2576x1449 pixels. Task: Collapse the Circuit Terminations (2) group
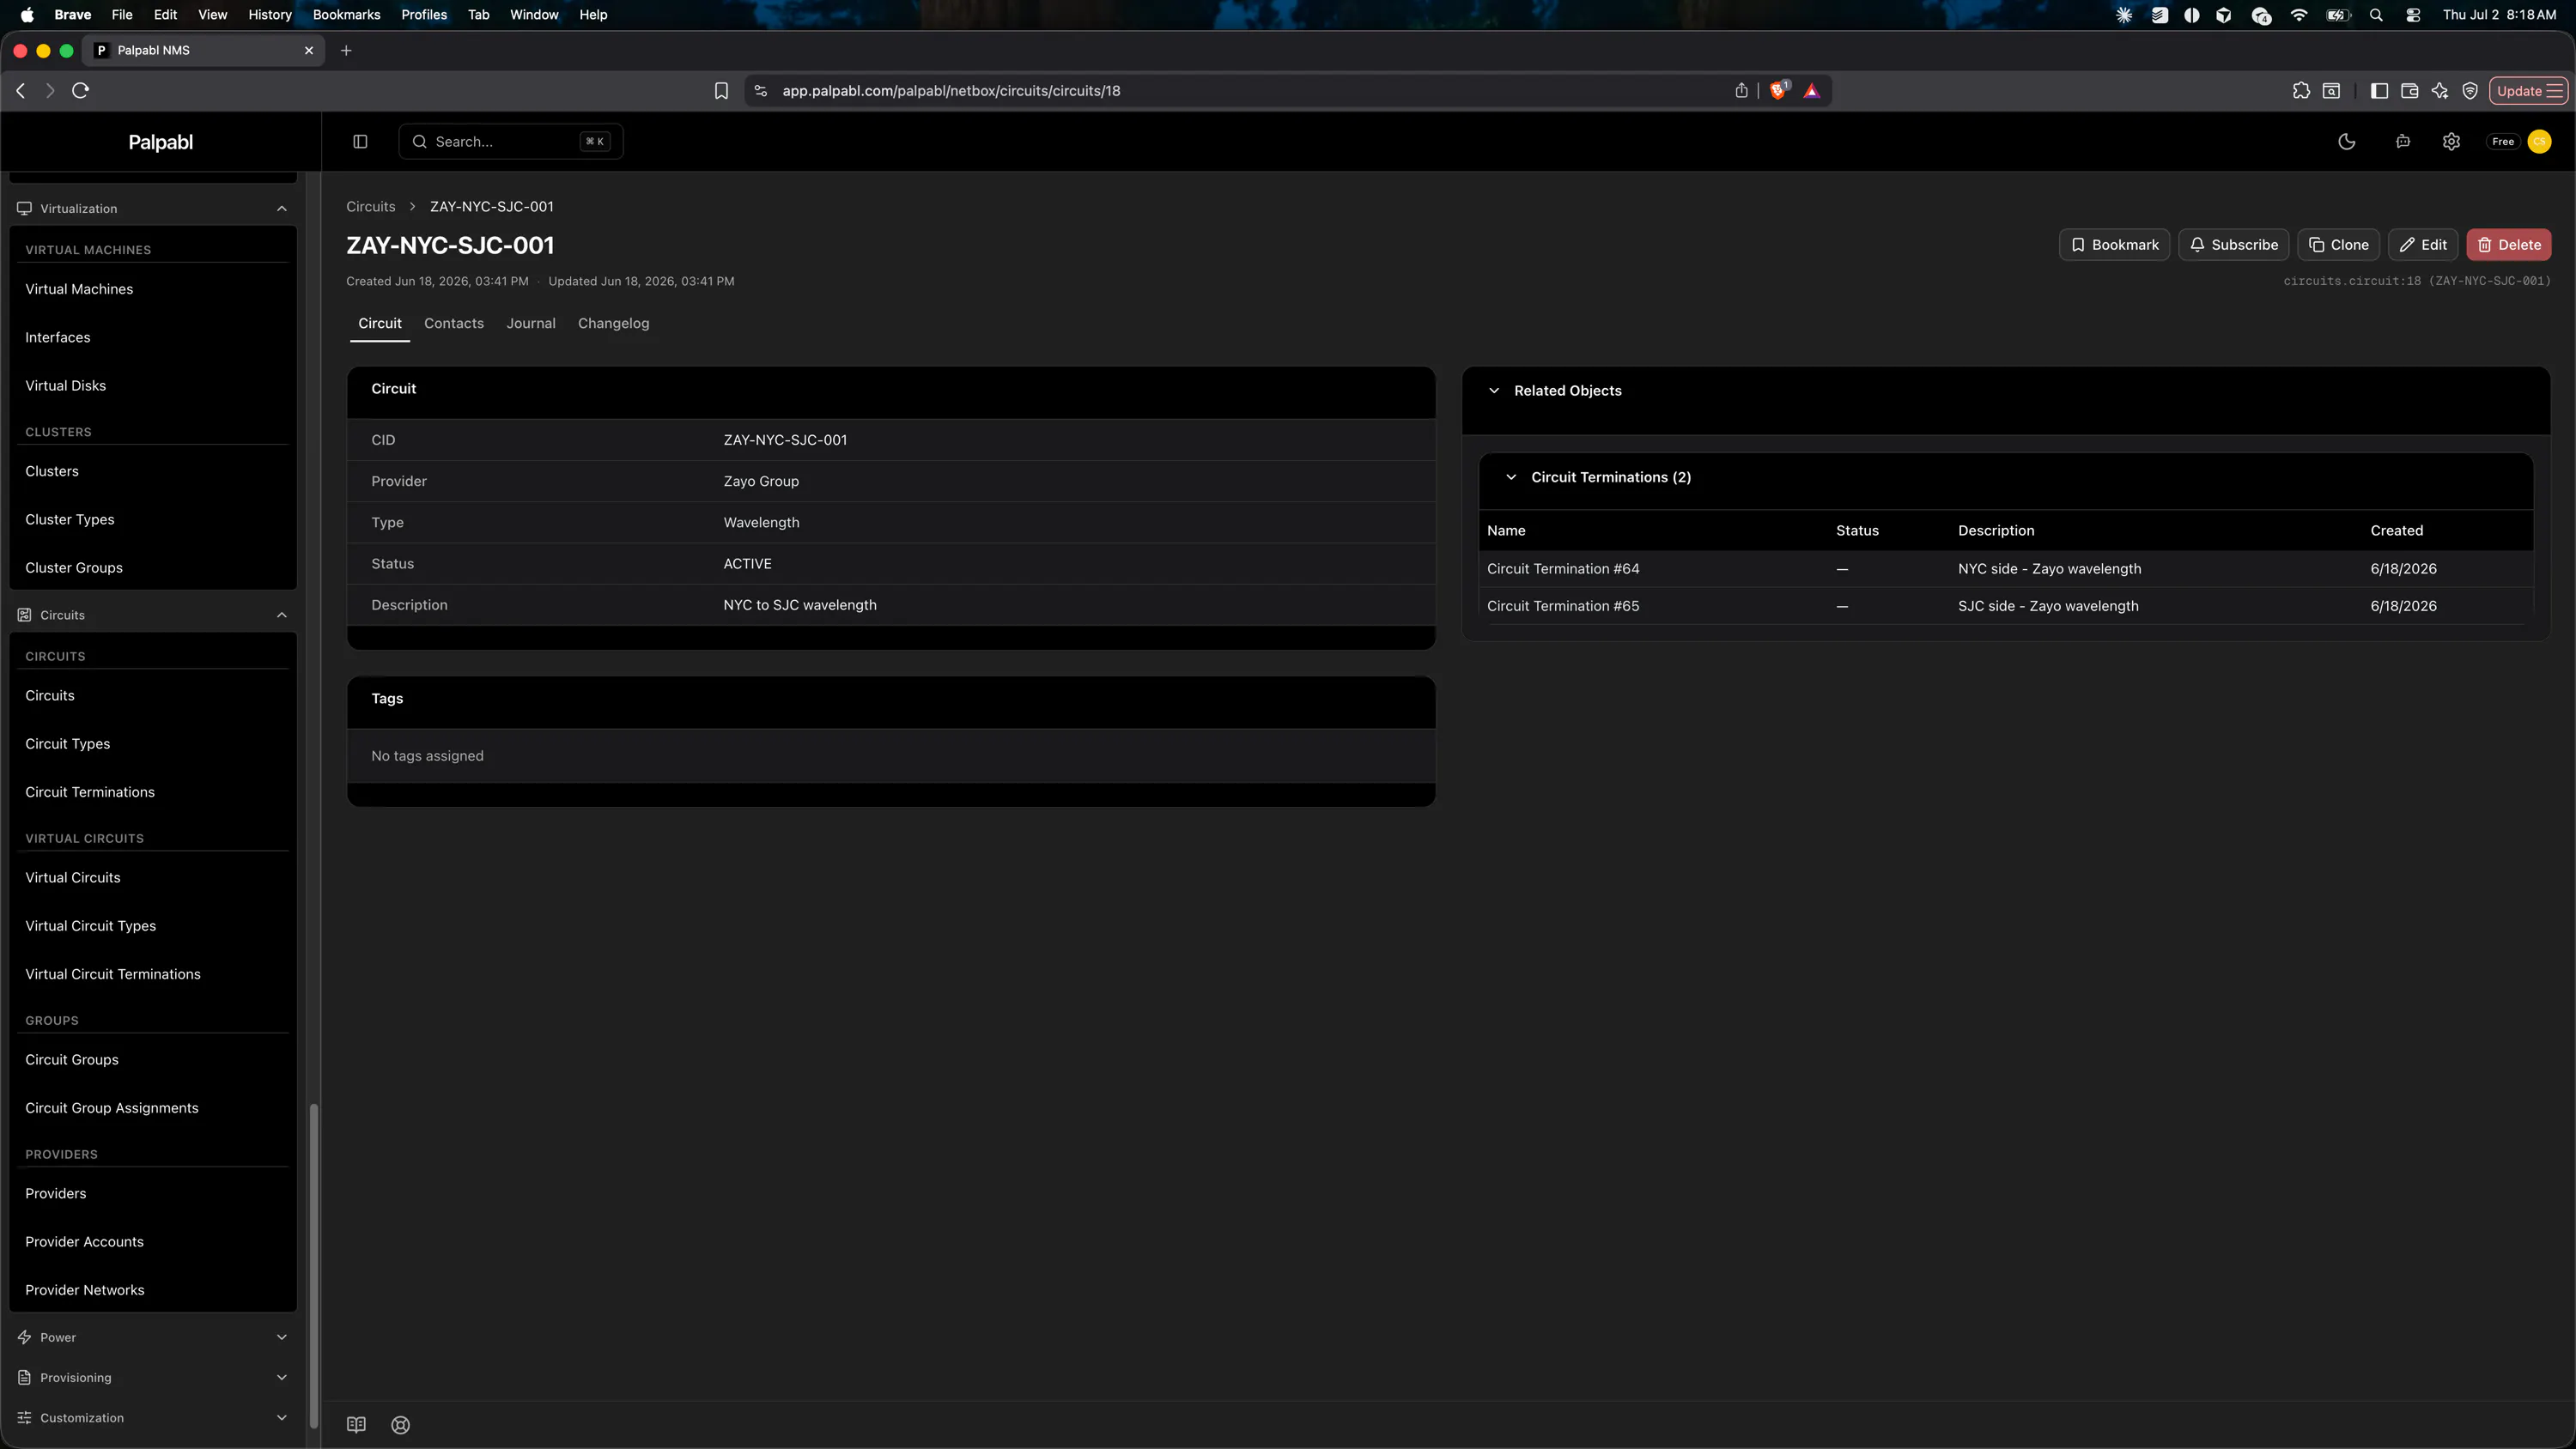[1510, 477]
